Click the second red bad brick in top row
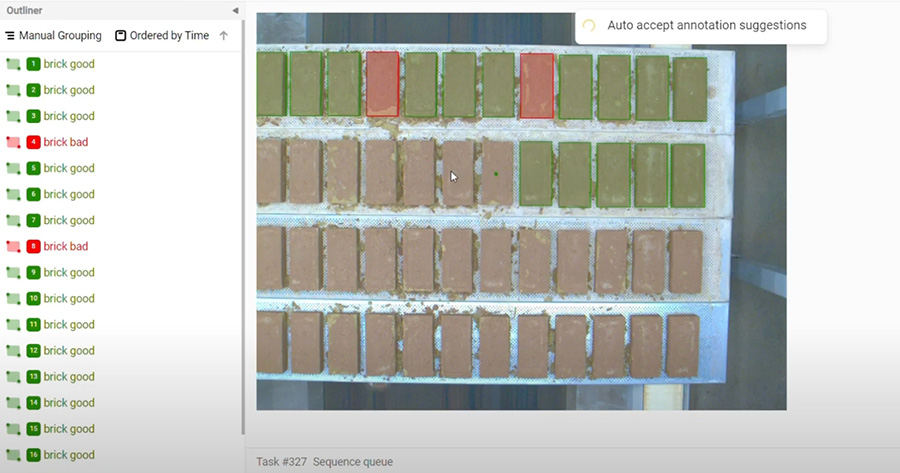 (x=537, y=86)
